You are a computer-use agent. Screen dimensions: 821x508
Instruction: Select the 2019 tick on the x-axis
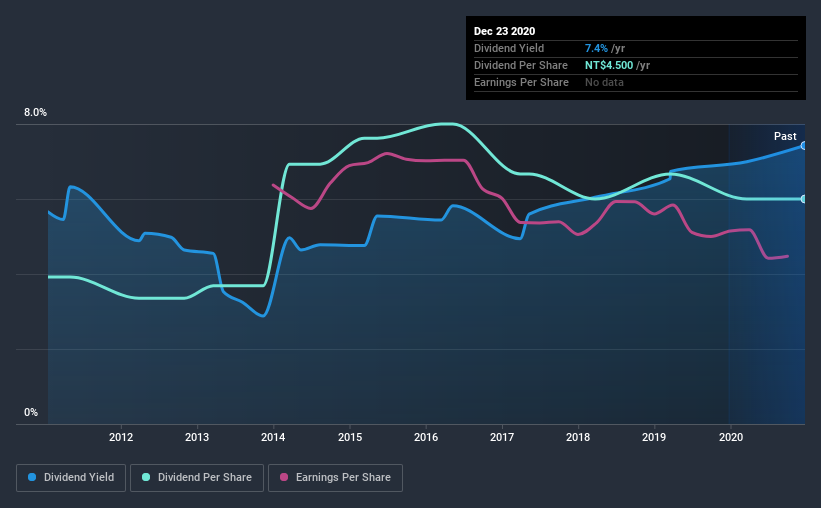click(654, 437)
